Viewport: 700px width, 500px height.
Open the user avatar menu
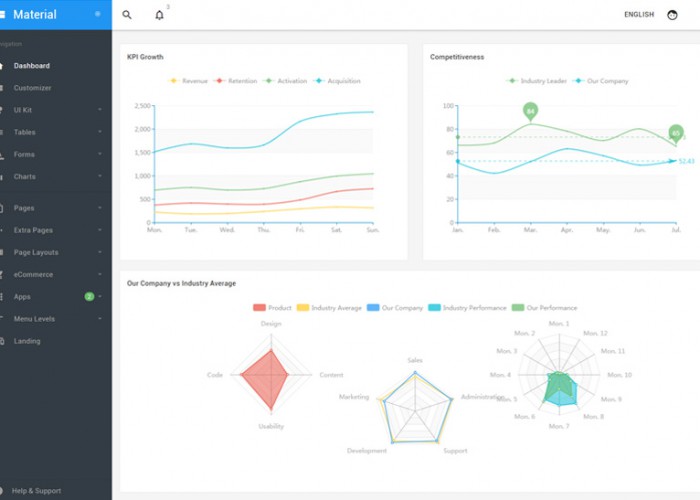click(x=672, y=15)
